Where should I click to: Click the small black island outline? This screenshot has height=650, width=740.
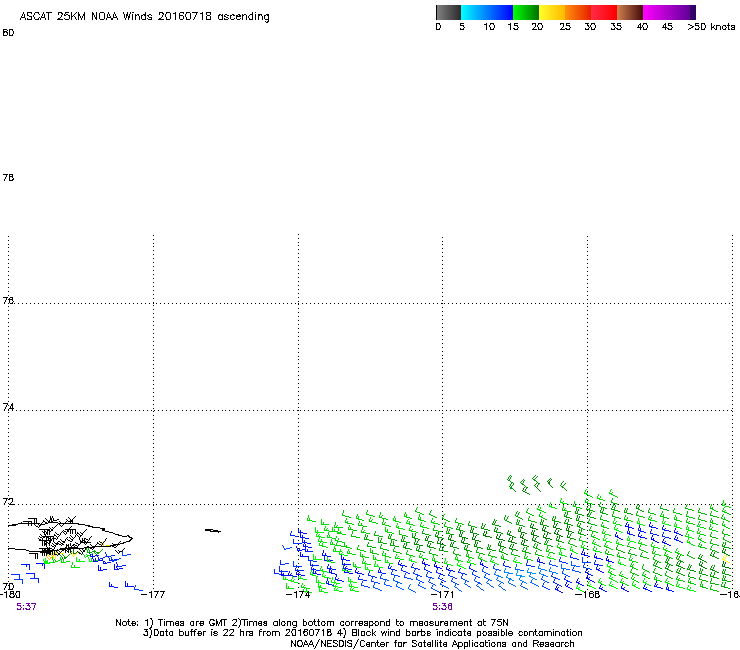tap(213, 531)
